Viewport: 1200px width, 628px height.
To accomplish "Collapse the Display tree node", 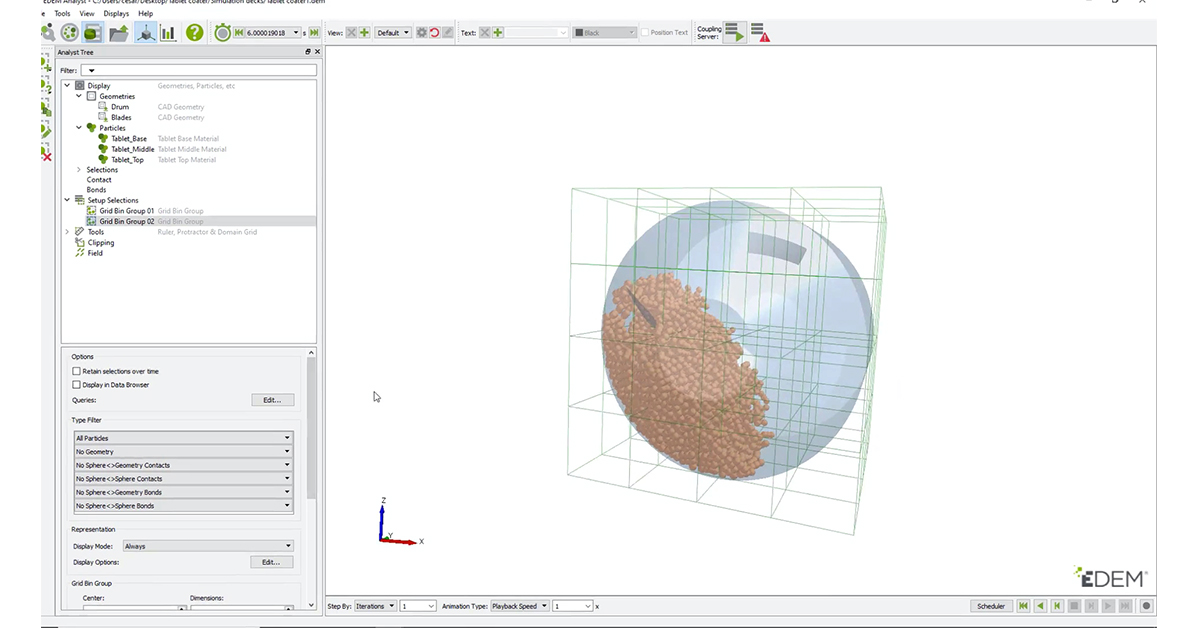I will 67,86.
